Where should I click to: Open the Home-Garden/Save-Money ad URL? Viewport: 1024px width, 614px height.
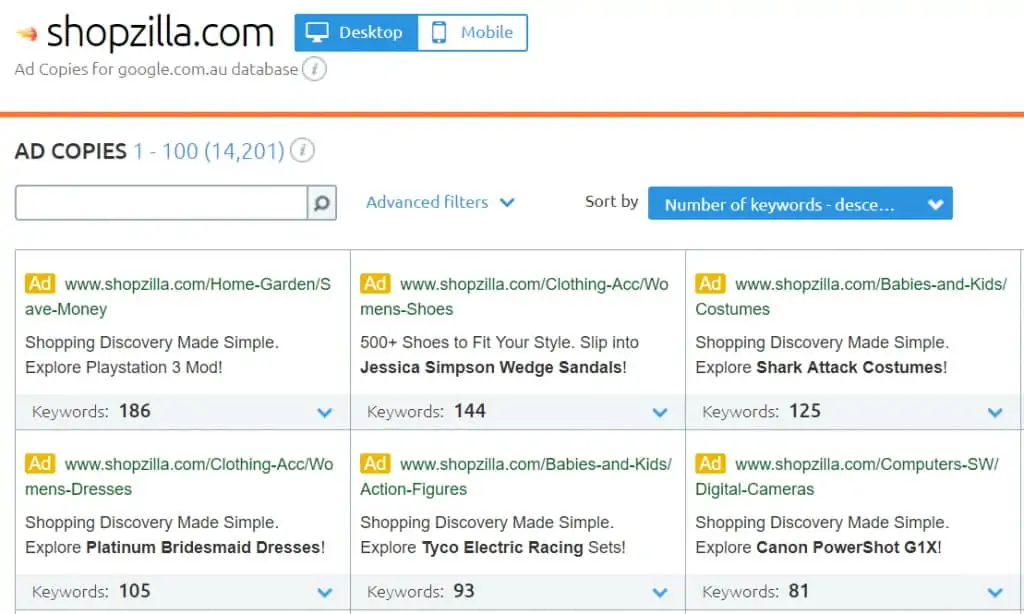(178, 297)
